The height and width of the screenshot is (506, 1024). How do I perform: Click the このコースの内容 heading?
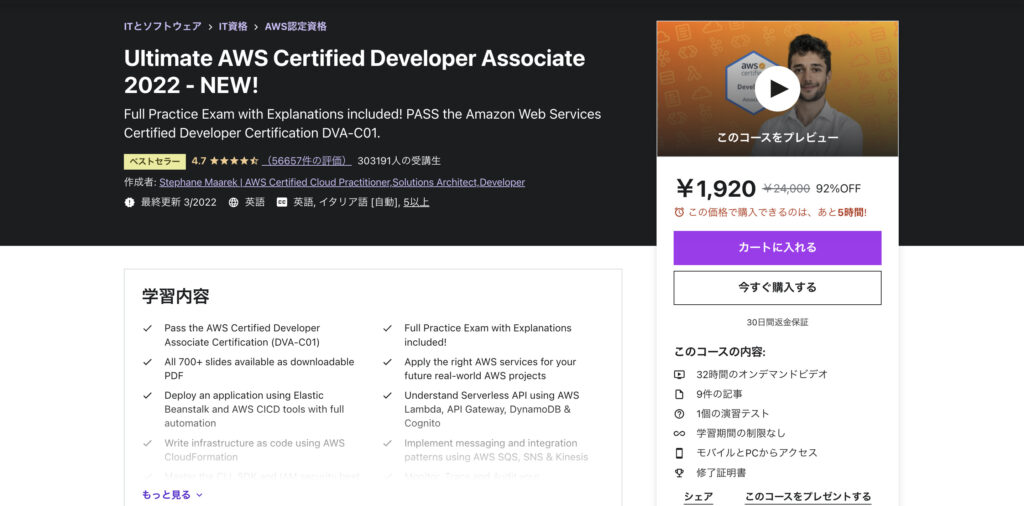720,352
